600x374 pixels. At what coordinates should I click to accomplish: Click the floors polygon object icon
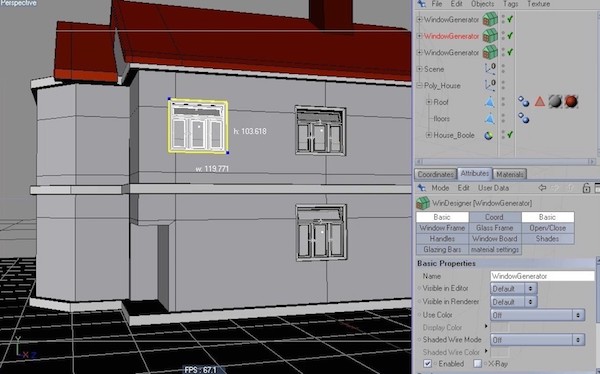[489, 119]
